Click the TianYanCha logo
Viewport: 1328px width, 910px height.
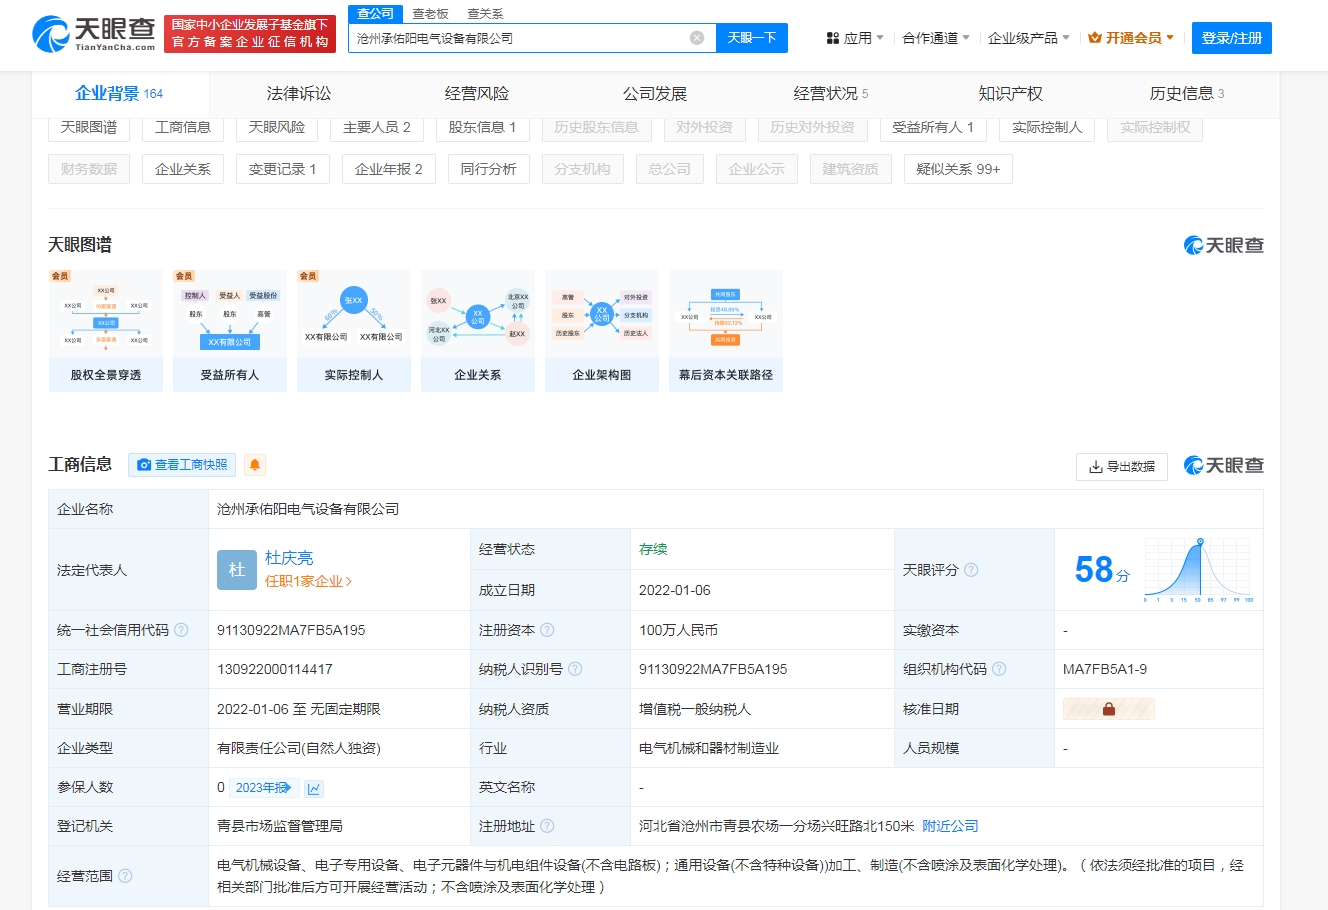tap(94, 33)
